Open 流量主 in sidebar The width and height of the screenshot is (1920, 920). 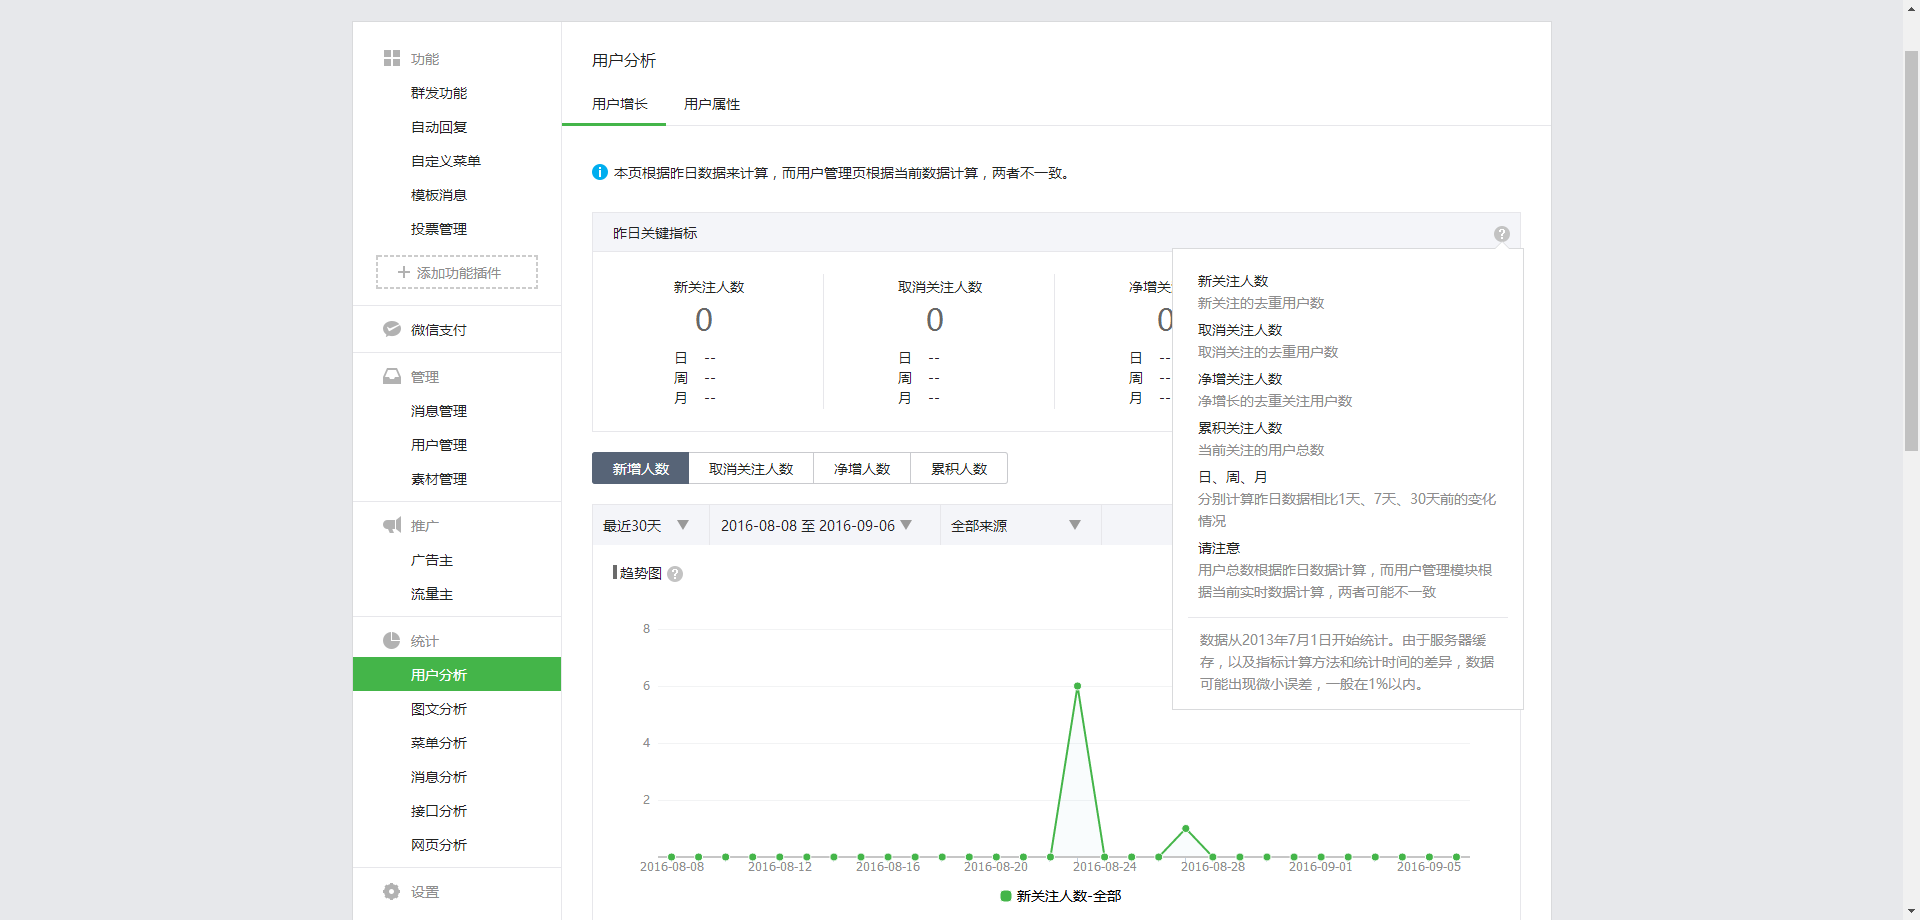tap(432, 594)
